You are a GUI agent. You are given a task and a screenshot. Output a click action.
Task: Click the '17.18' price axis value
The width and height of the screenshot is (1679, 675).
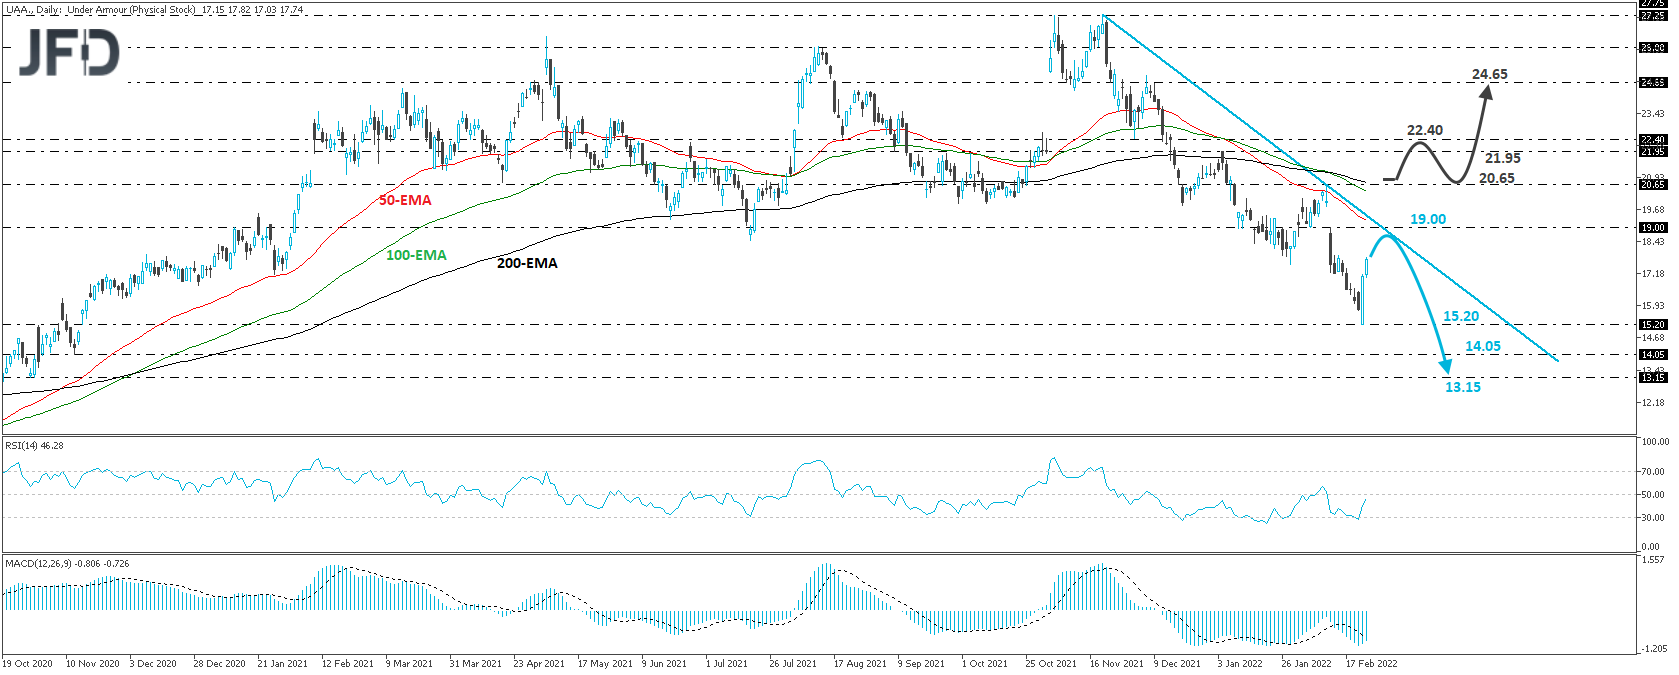pyautogui.click(x=1653, y=274)
